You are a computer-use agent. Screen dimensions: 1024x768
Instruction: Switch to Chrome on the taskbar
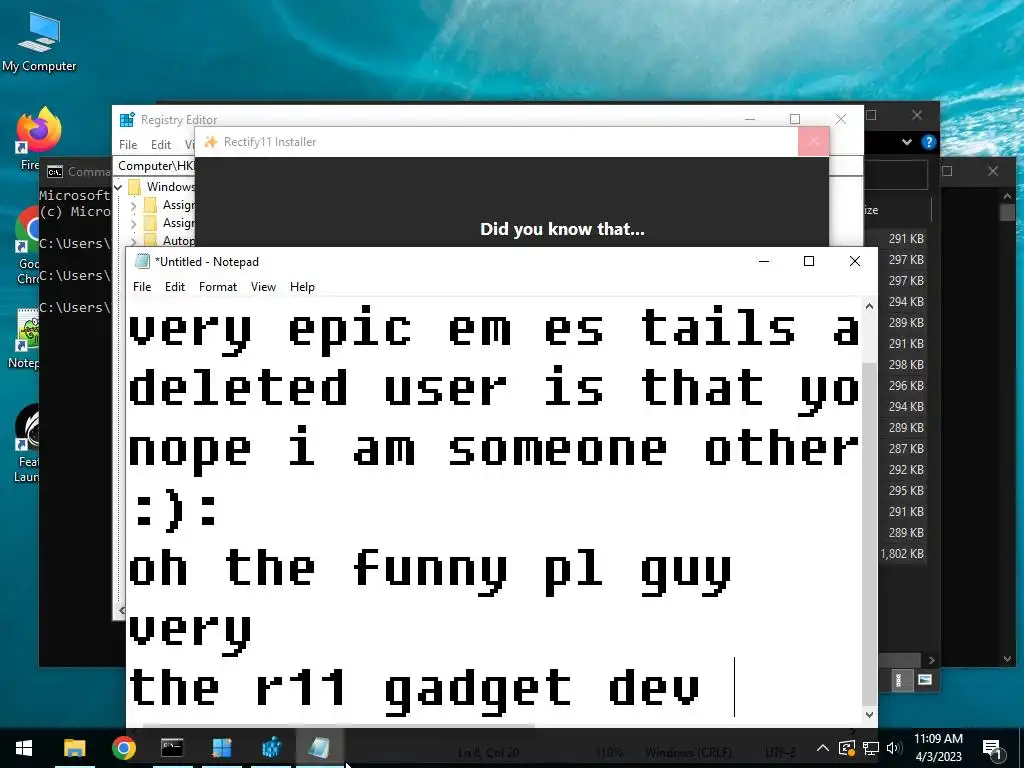pos(123,748)
